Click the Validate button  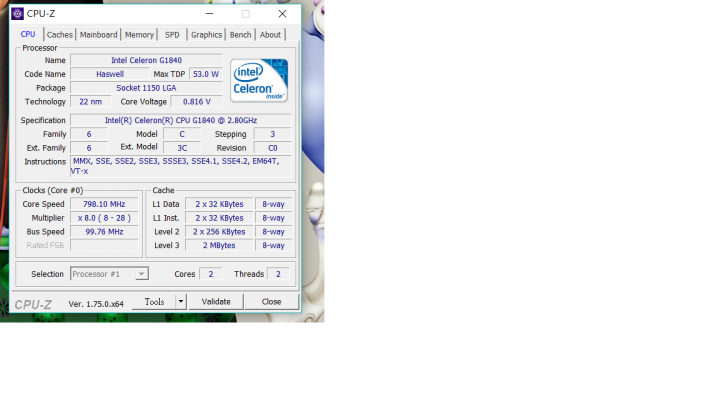216,302
